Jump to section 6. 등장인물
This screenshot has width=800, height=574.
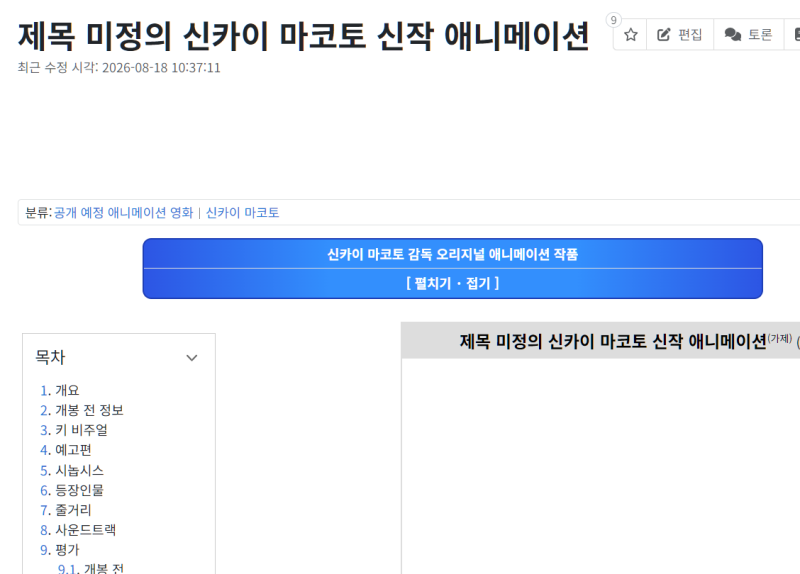click(x=71, y=490)
